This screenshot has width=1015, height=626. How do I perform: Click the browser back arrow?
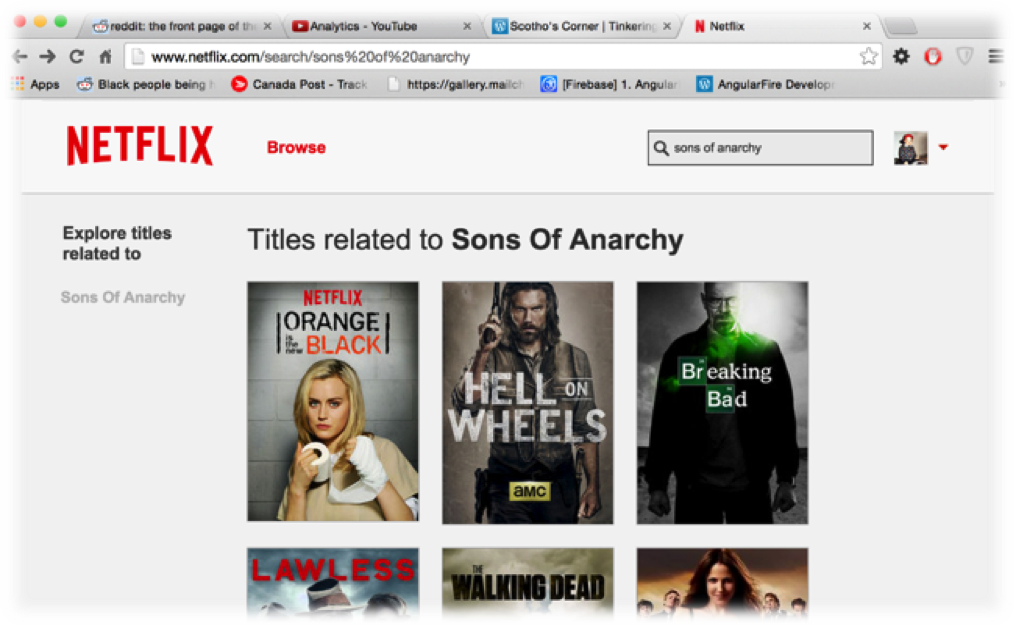[20, 57]
